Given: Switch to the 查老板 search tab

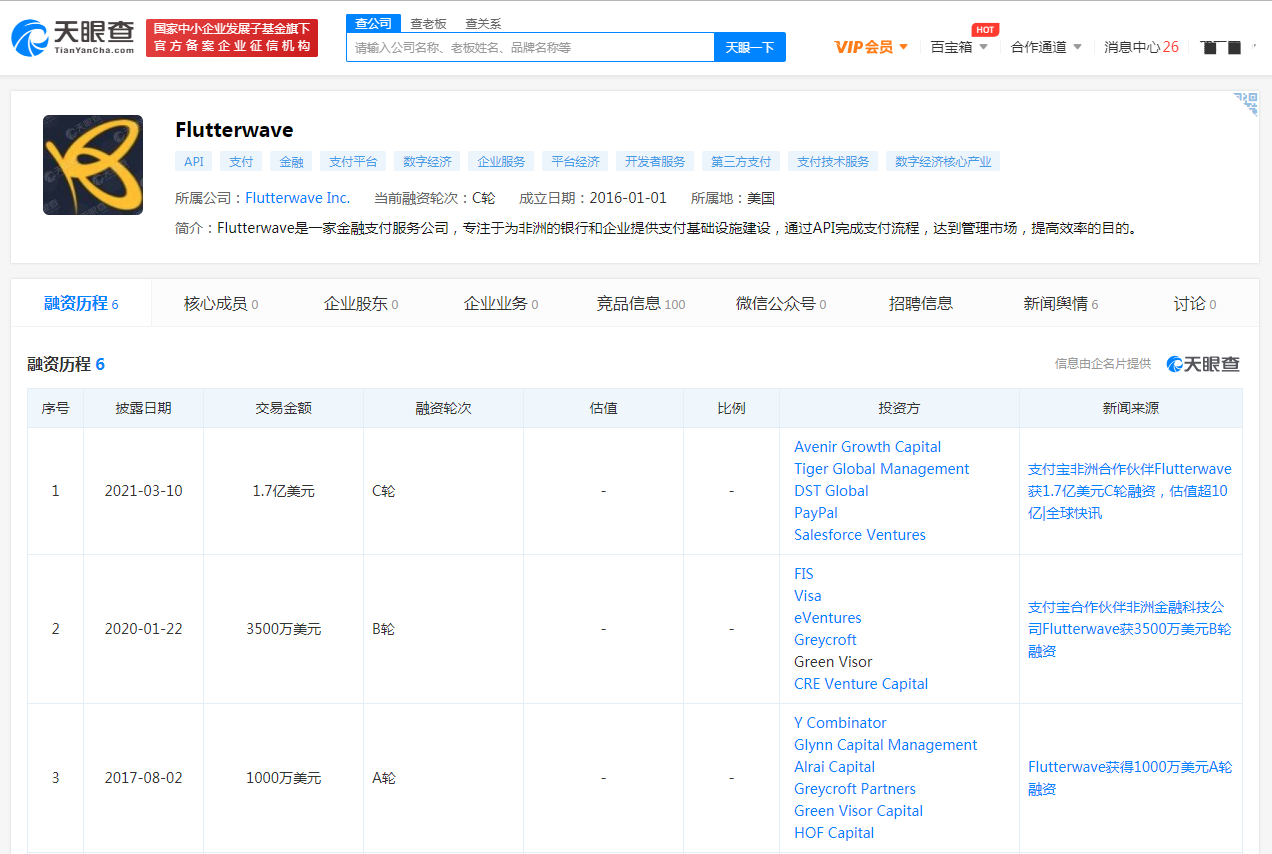Looking at the screenshot, I should pos(428,24).
